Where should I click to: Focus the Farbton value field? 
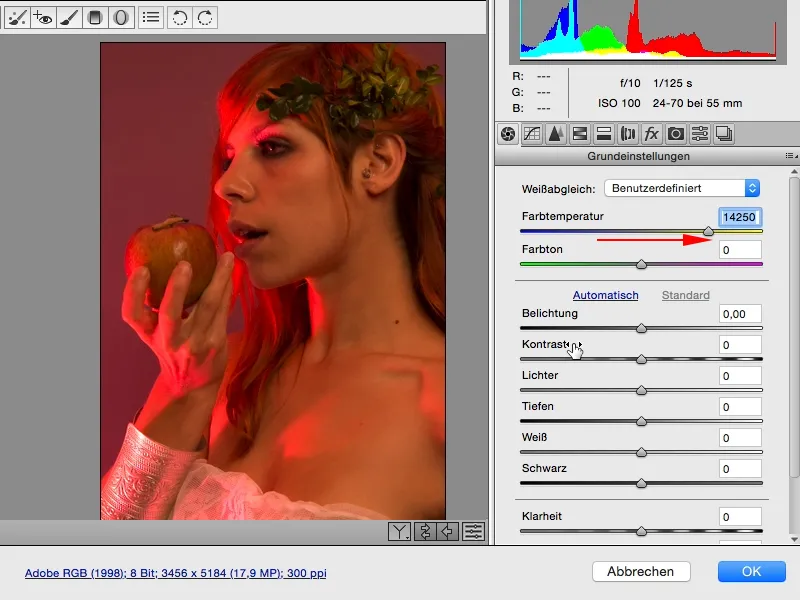click(x=740, y=250)
